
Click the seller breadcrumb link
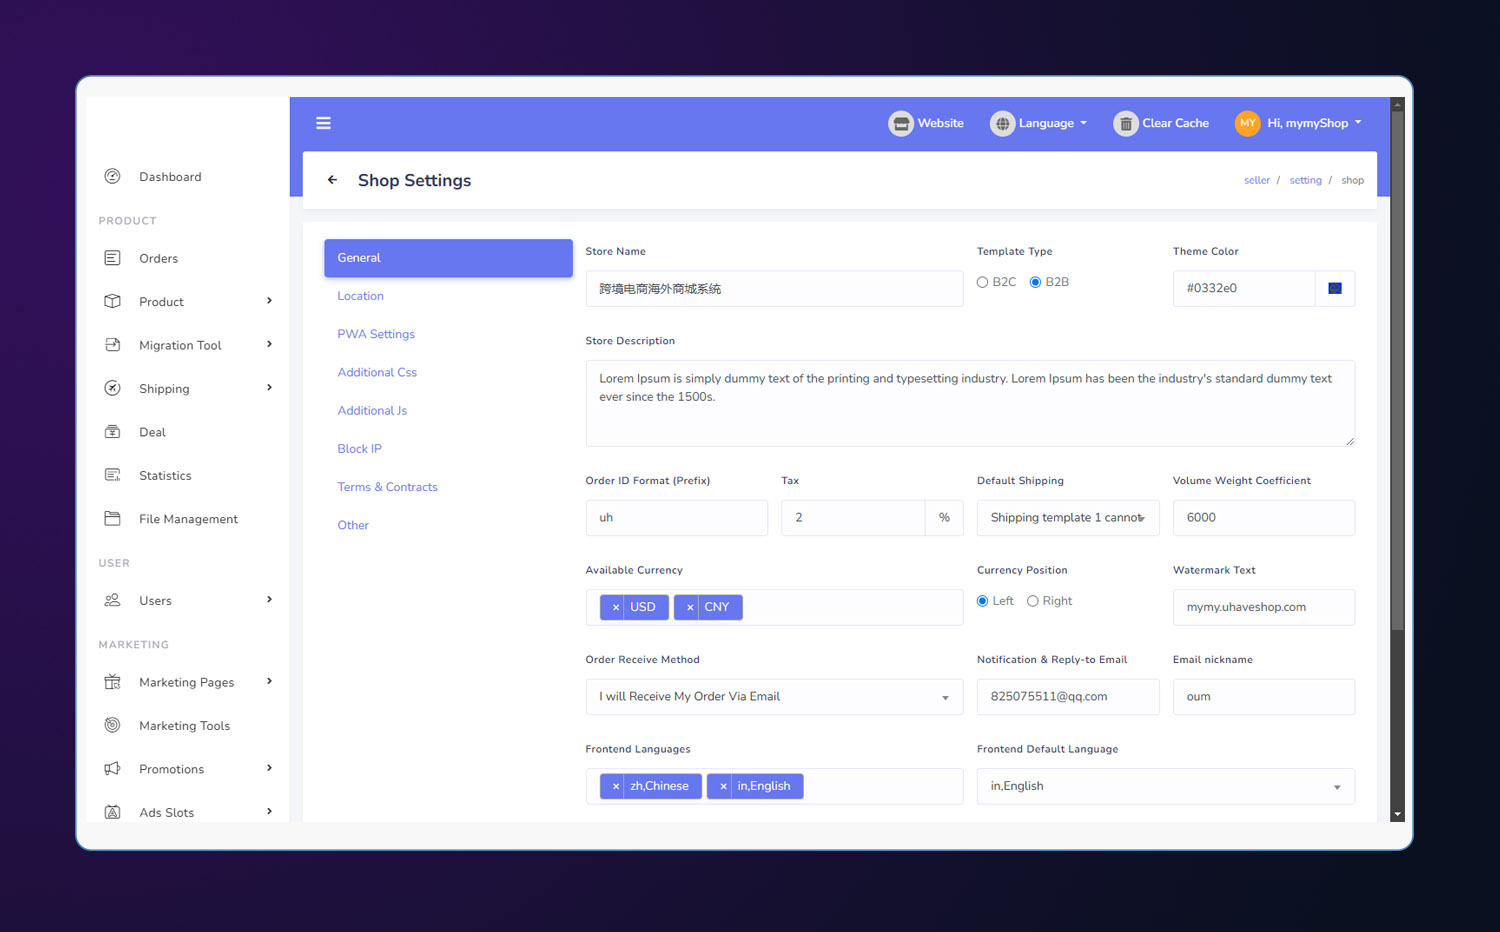click(x=1256, y=181)
